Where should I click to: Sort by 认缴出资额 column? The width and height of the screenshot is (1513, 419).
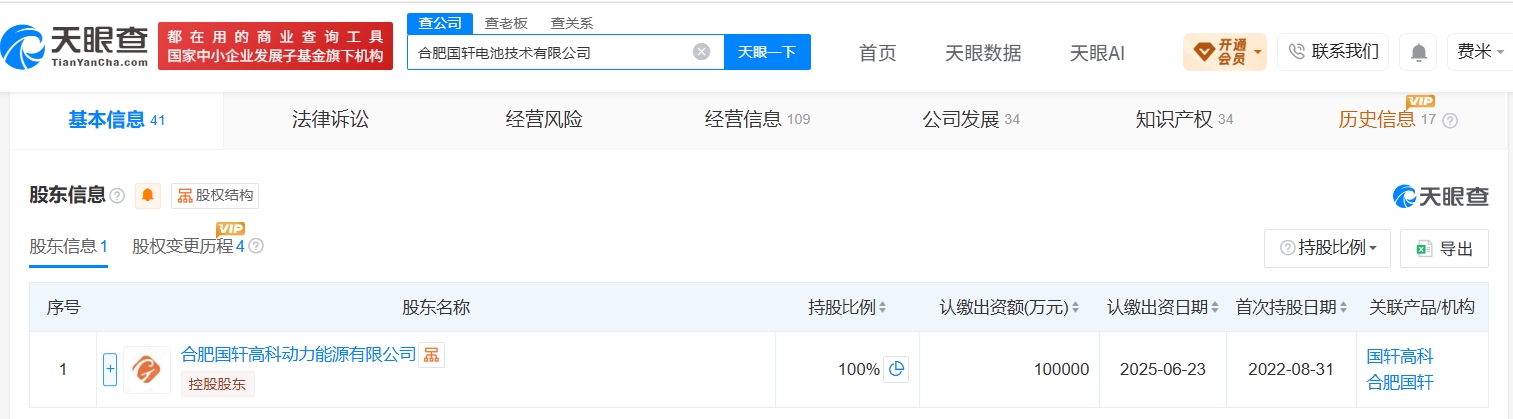click(1009, 307)
